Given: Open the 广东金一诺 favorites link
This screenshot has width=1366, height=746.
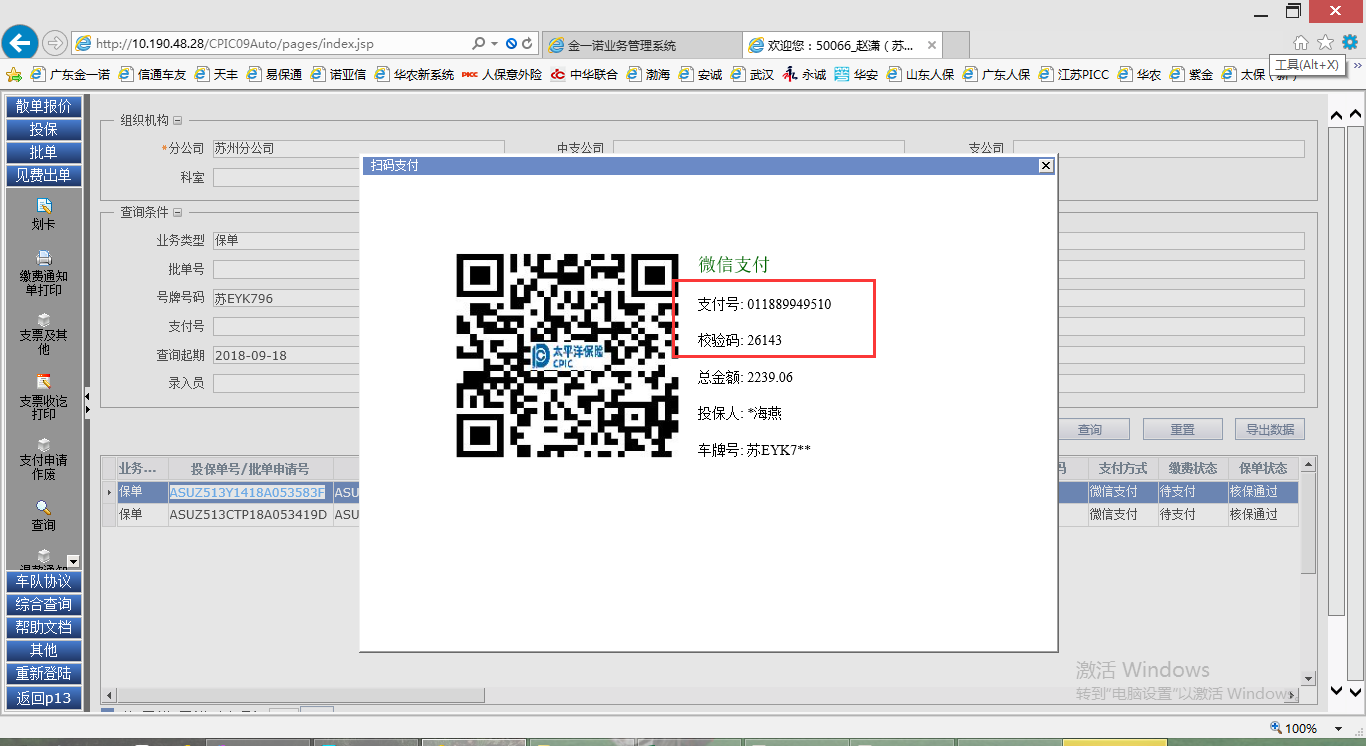Looking at the screenshot, I should coord(71,74).
